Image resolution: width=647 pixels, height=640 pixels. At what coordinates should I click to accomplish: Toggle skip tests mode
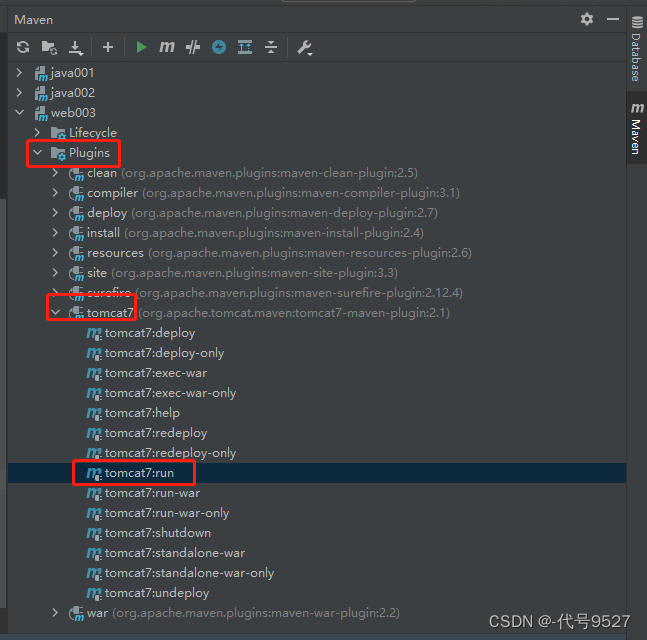193,47
